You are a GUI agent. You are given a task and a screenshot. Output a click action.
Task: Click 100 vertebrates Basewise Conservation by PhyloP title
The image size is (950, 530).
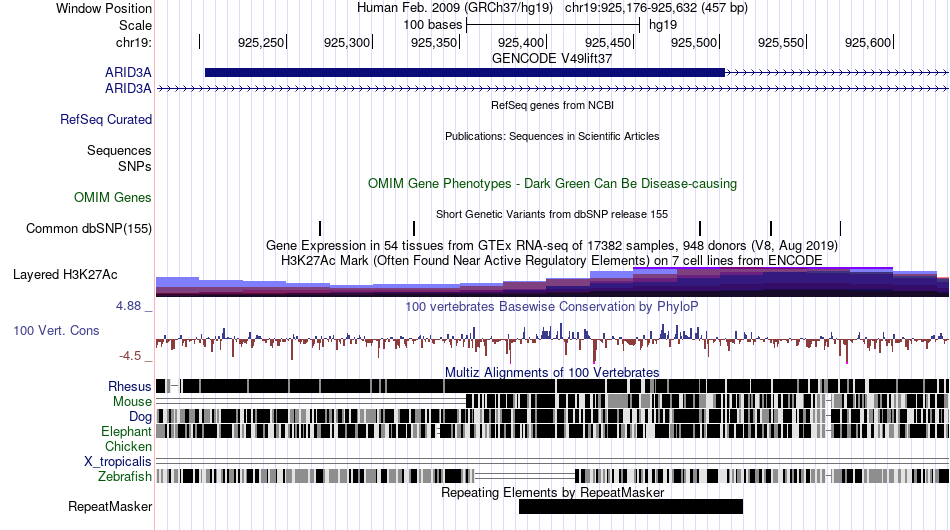552,306
